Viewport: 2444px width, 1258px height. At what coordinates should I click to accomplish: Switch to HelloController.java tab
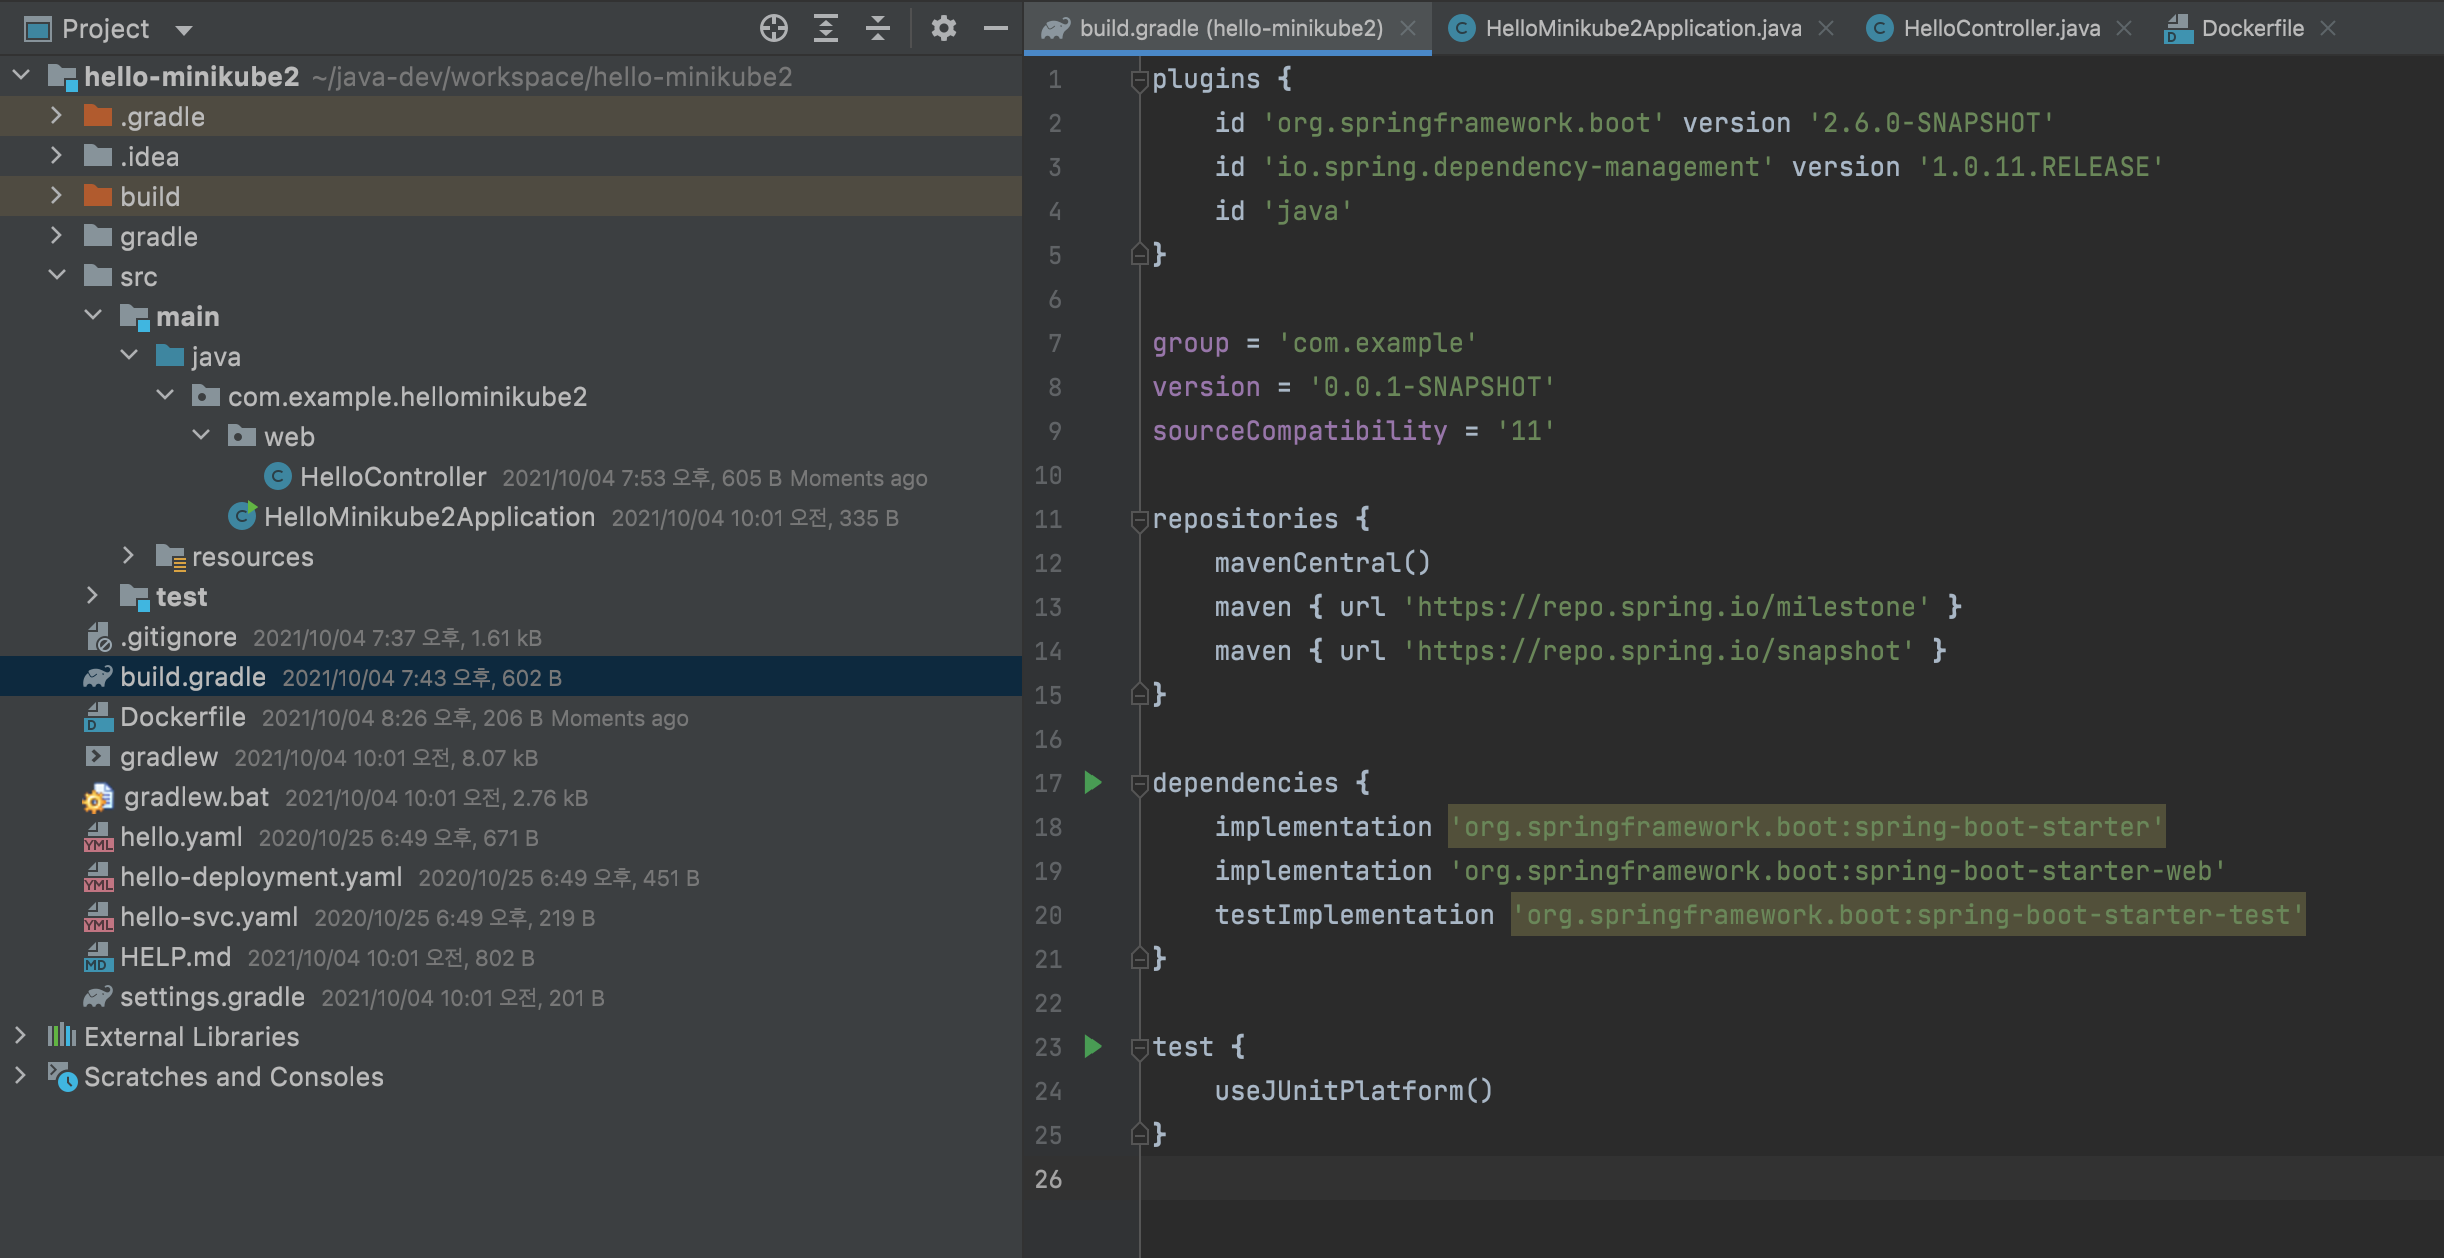coord(2000,28)
